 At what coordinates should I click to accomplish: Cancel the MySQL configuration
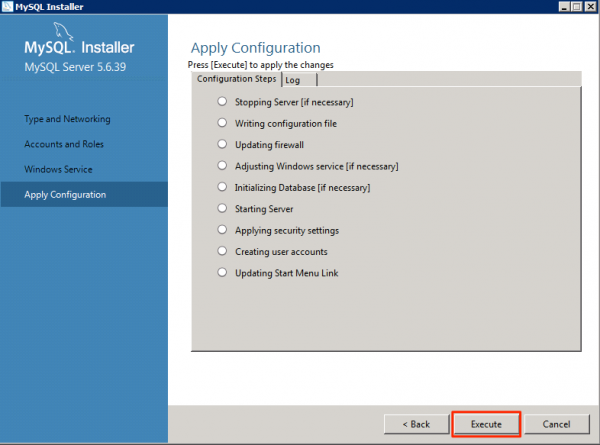pyautogui.click(x=556, y=424)
